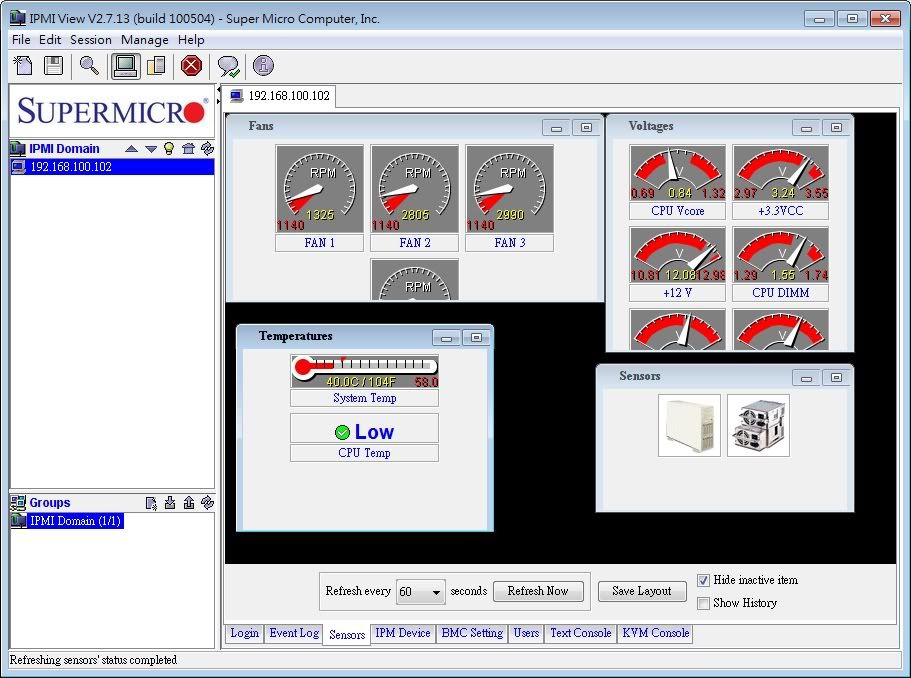Click the upper split-pane collapse arrow

[218, 89]
